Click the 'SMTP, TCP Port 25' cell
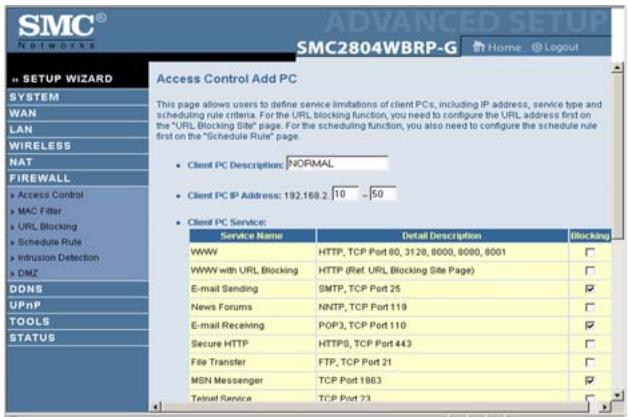628x417 pixels. tap(442, 289)
